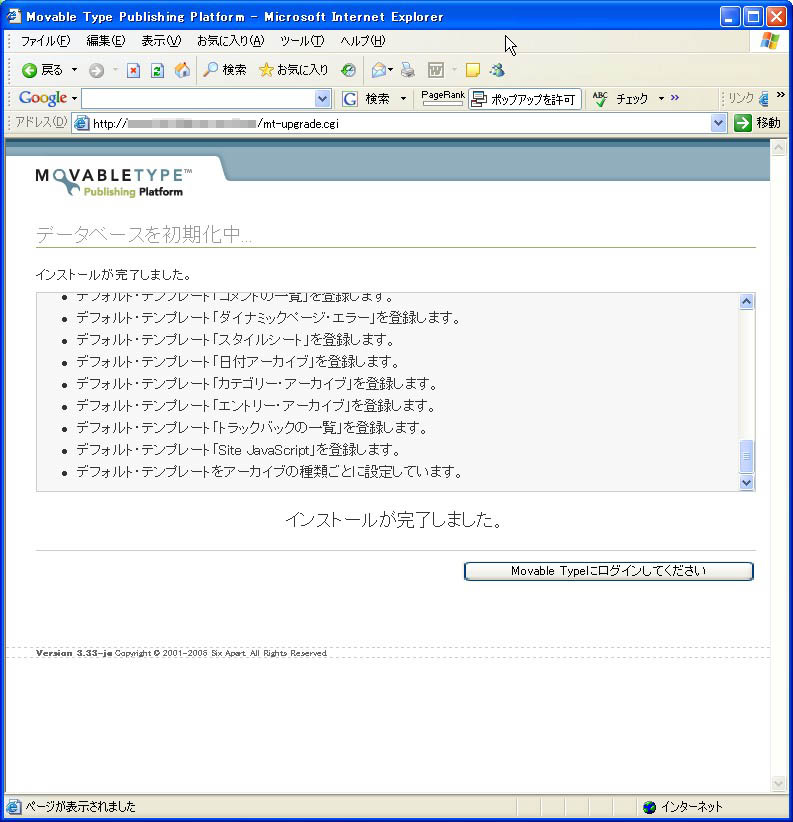This screenshot has height=822, width=793.
Task: Click the 移動 label
Action: tap(768, 123)
